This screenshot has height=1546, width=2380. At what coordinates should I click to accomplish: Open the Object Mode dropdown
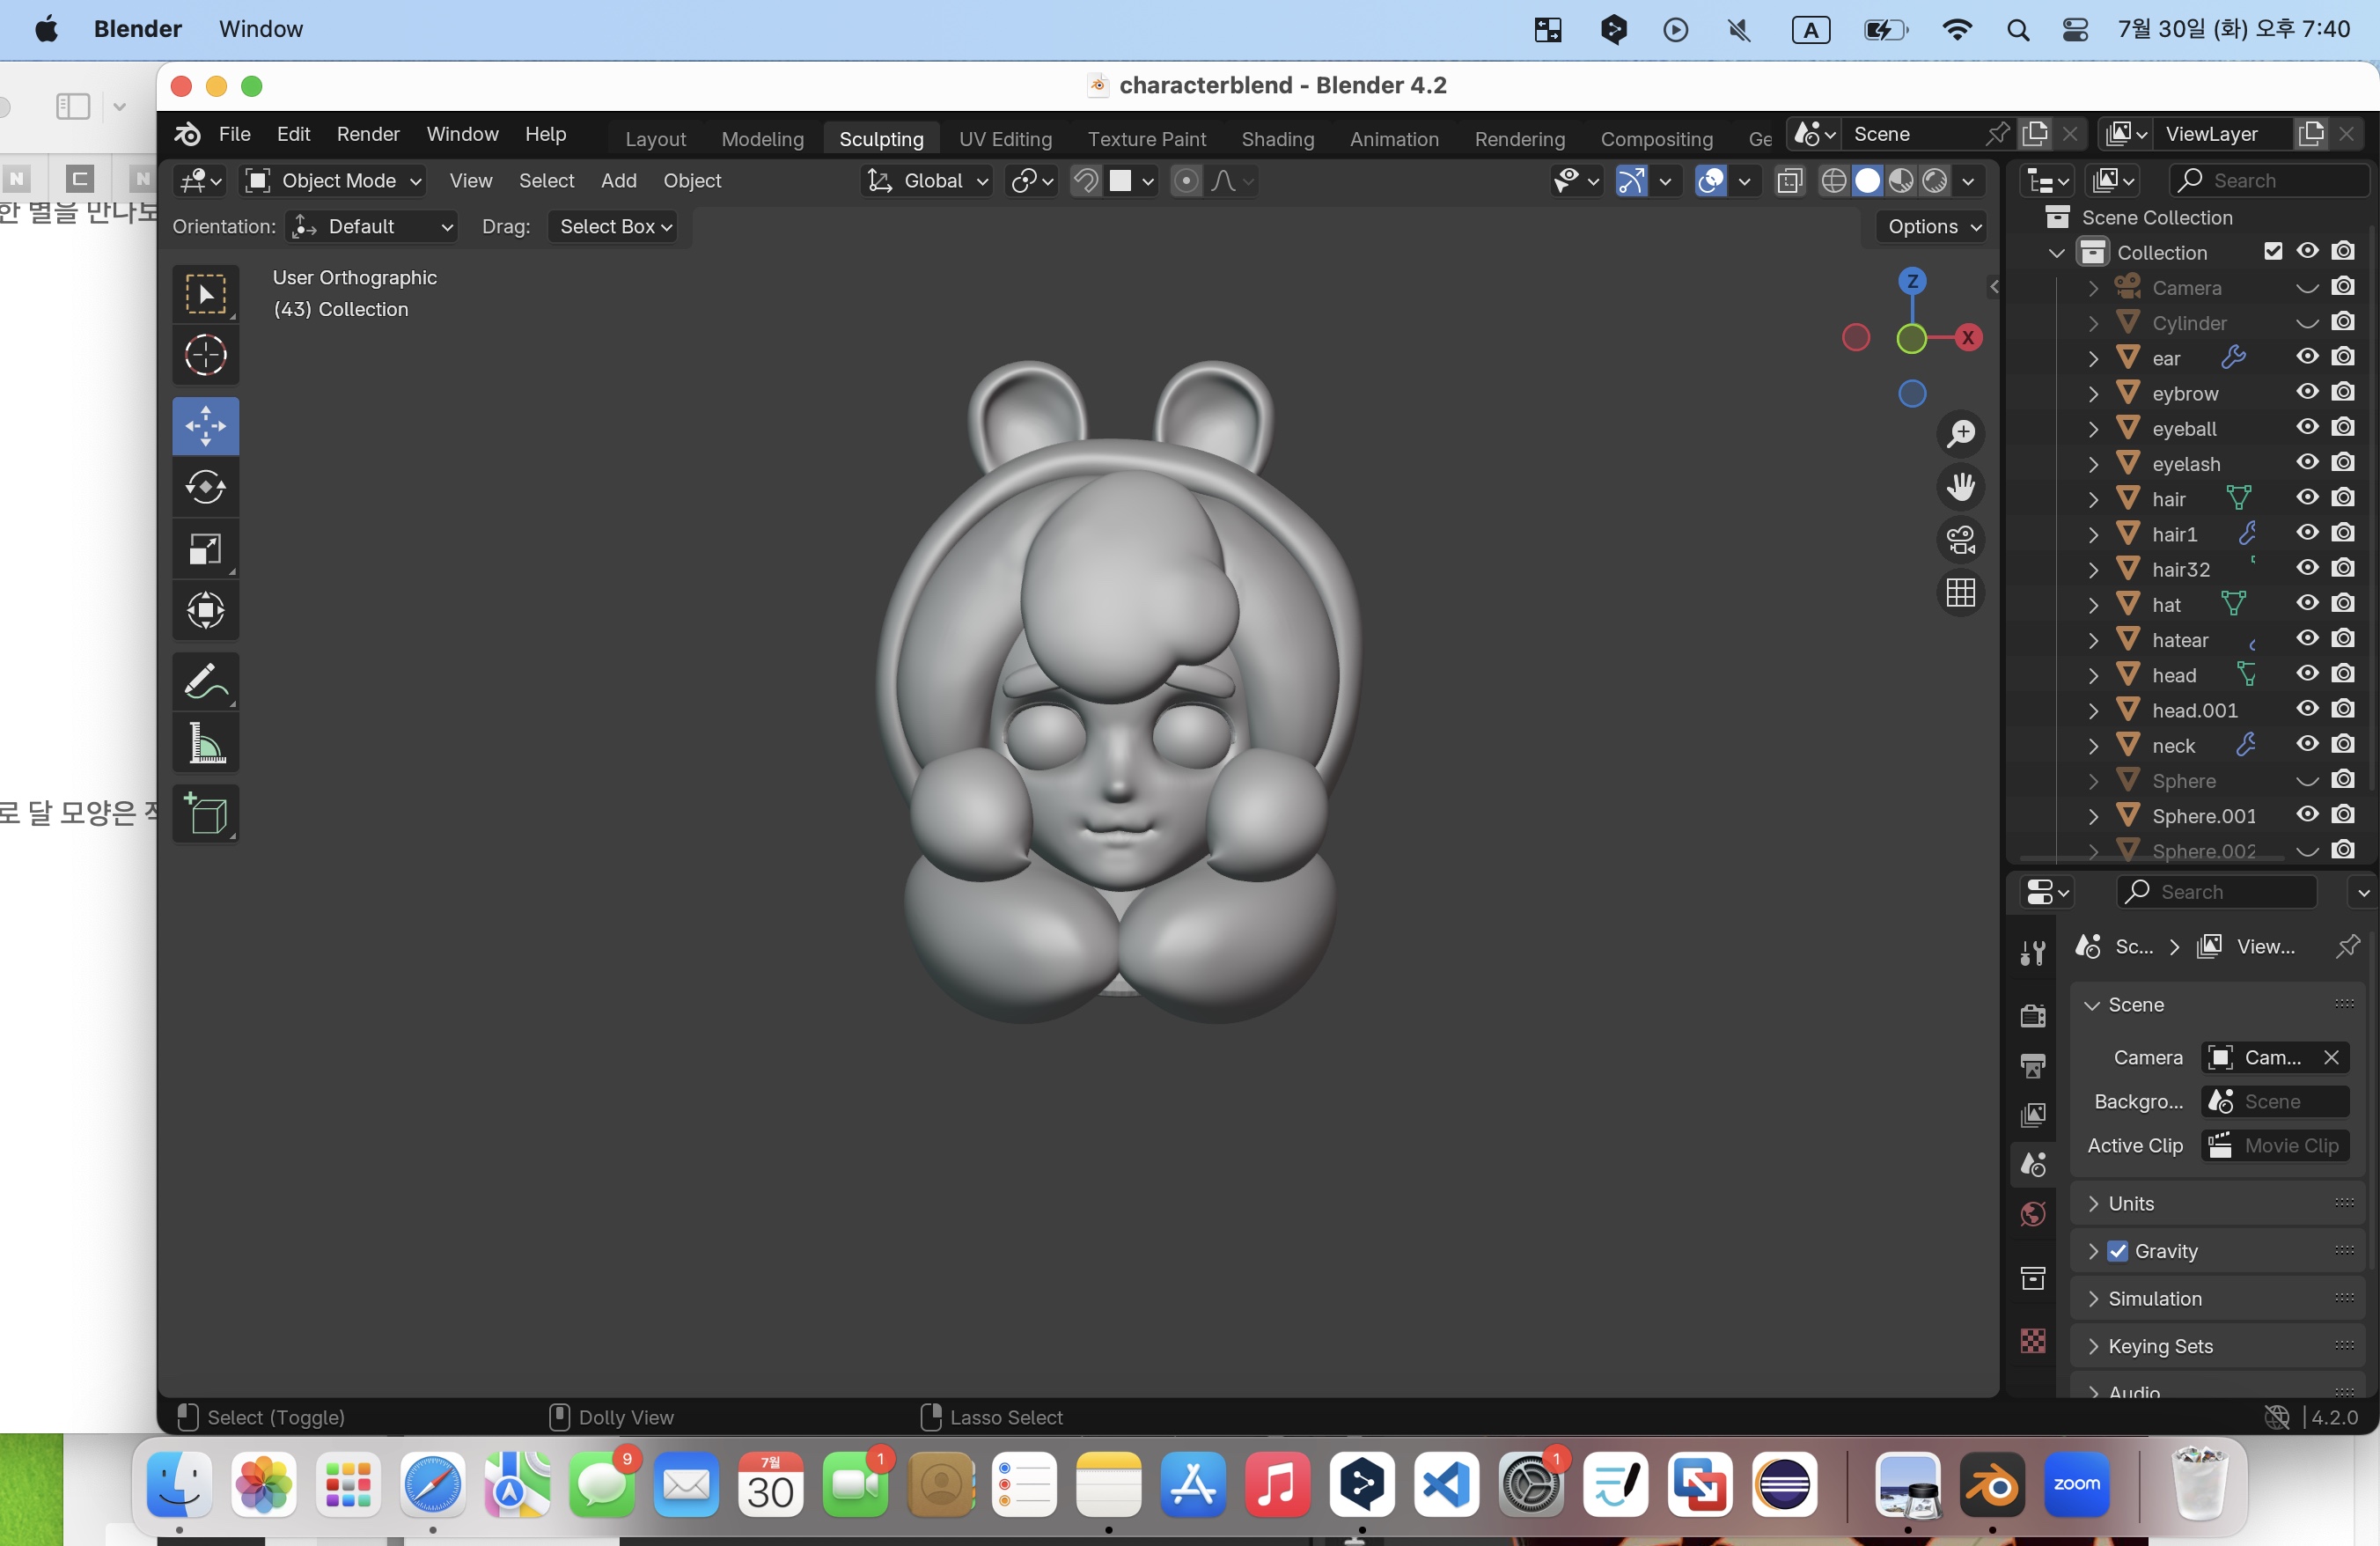(335, 181)
